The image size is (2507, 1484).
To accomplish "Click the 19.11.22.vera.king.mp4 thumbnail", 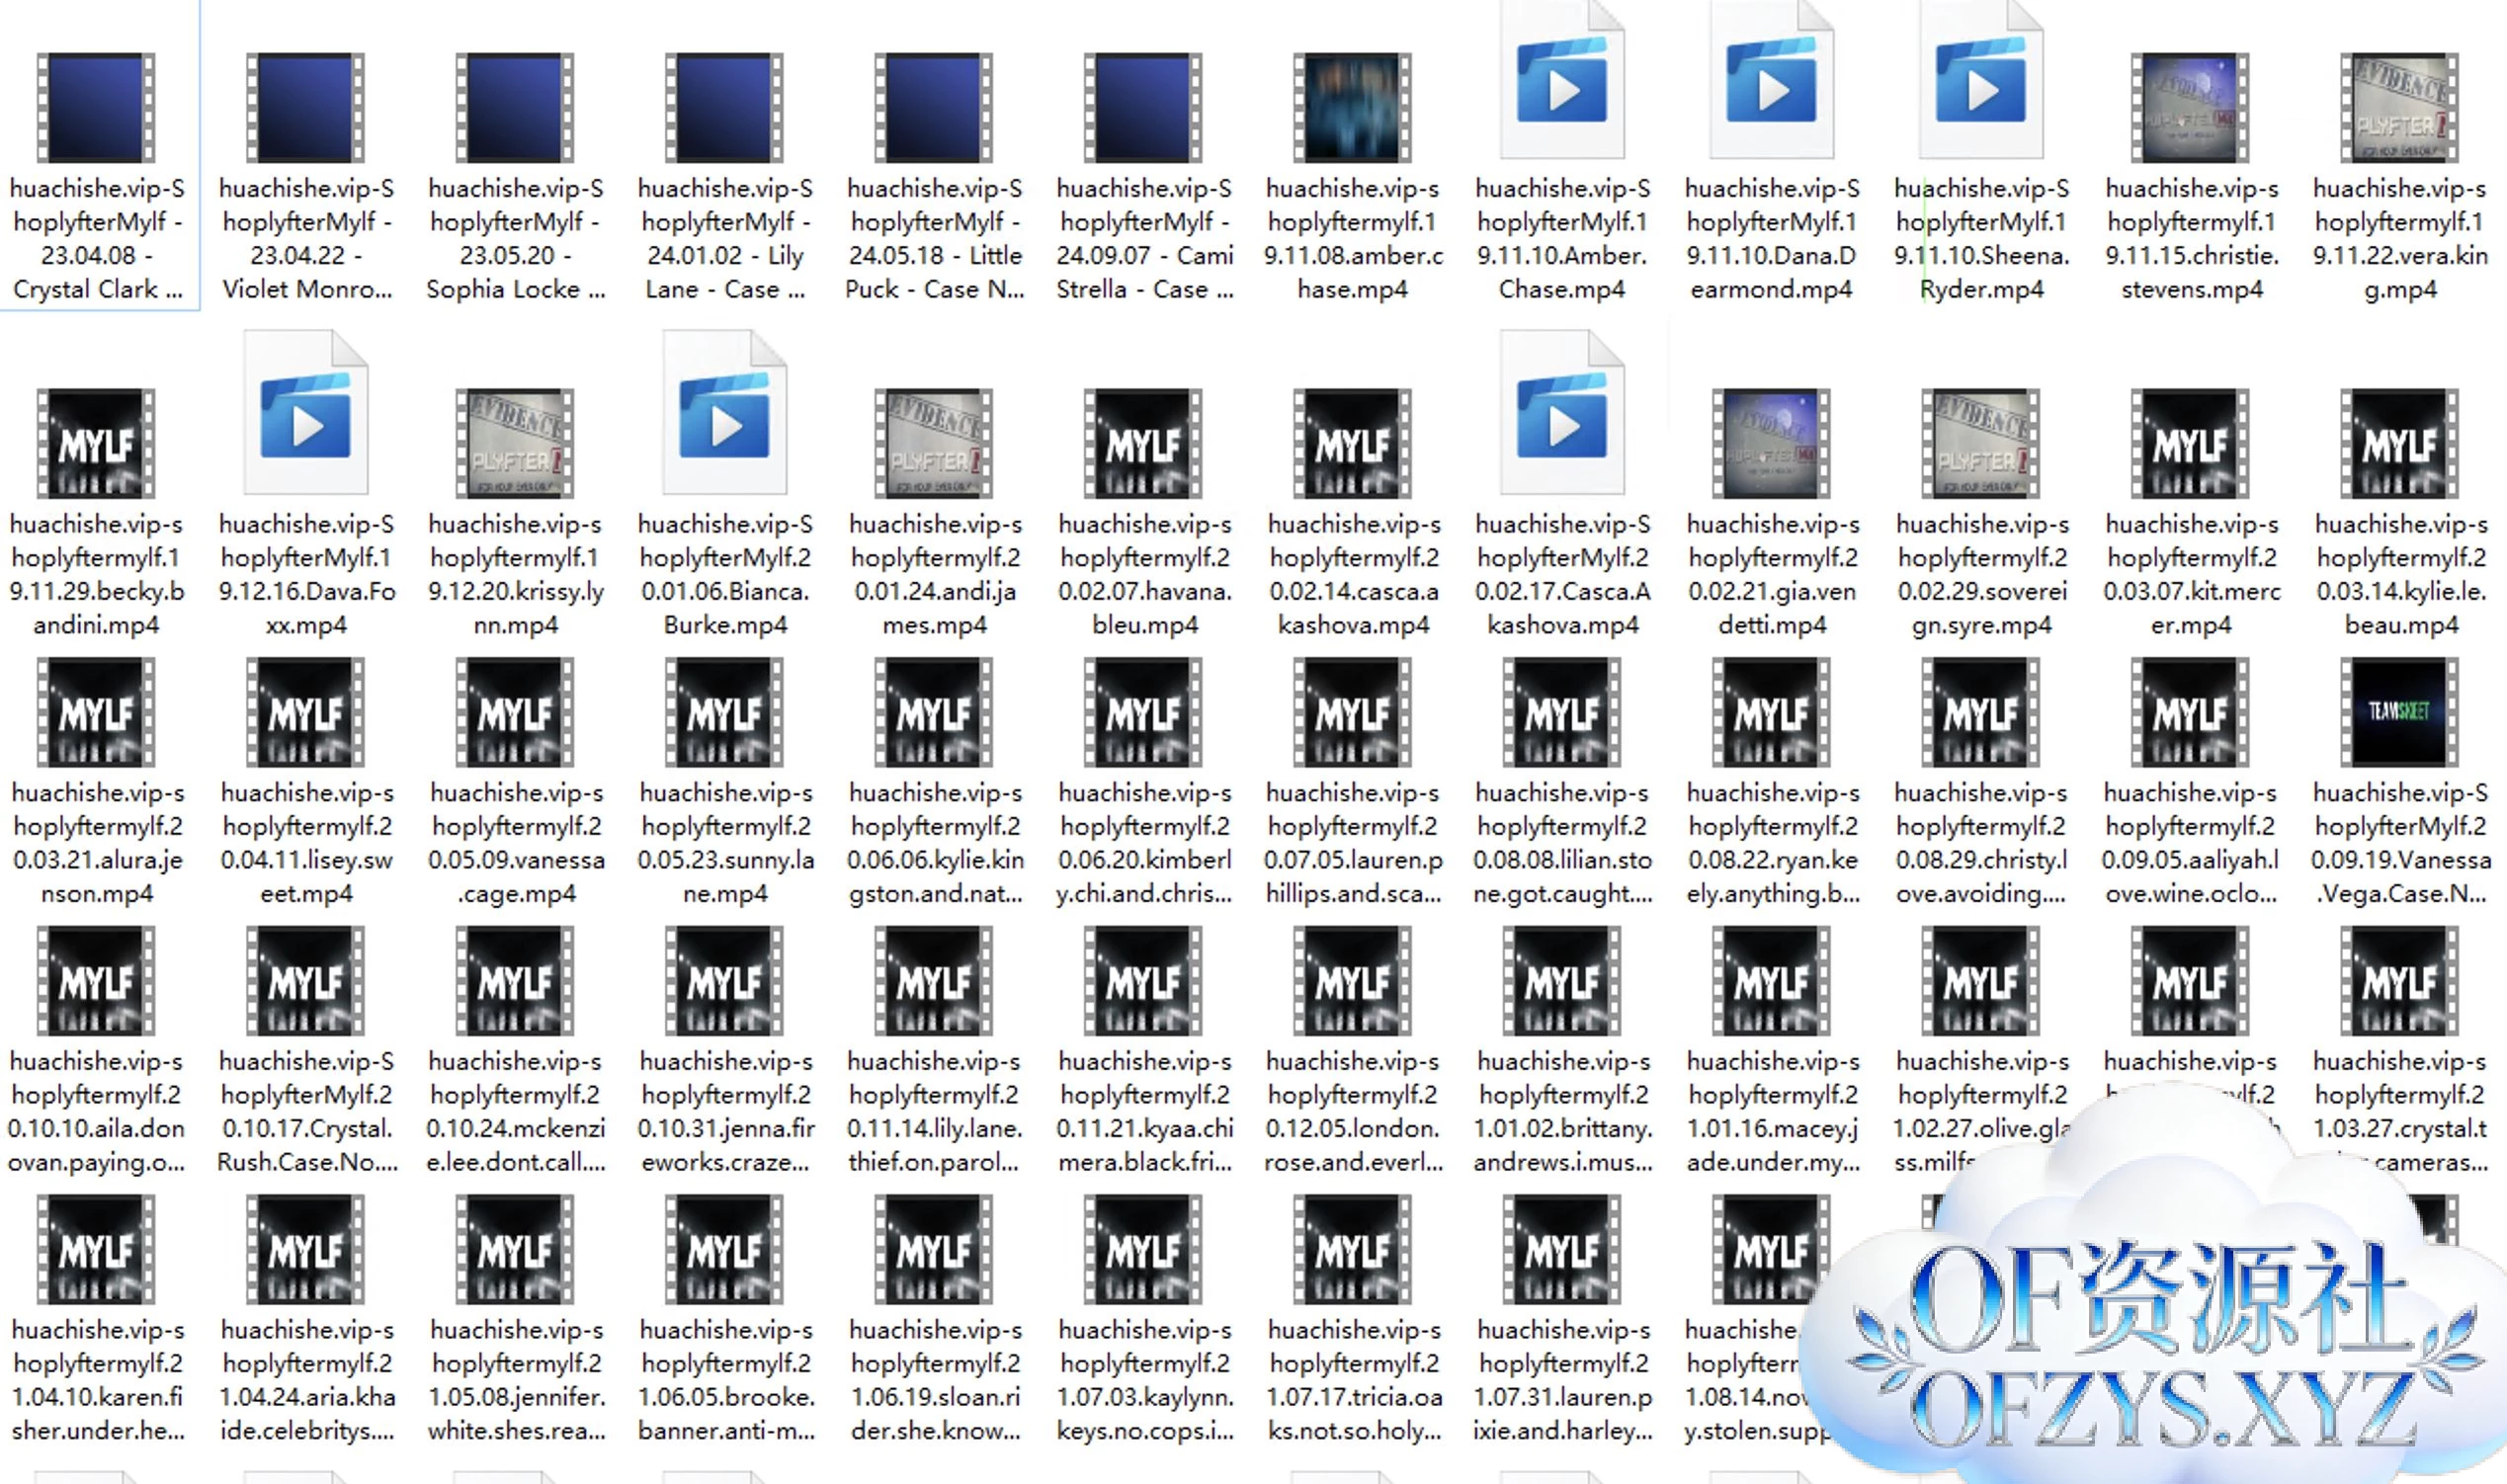I will [x=2399, y=108].
